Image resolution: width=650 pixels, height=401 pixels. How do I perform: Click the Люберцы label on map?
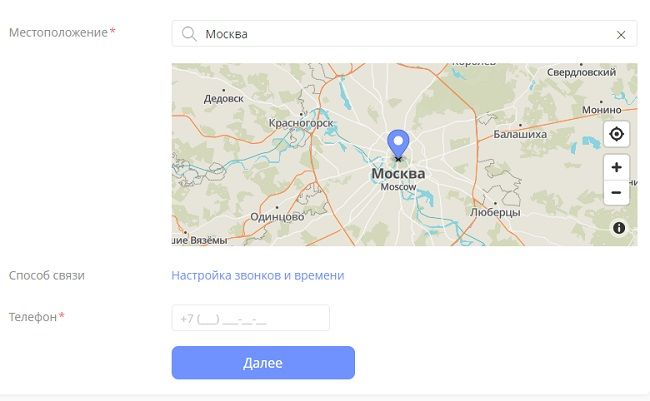[495, 212]
